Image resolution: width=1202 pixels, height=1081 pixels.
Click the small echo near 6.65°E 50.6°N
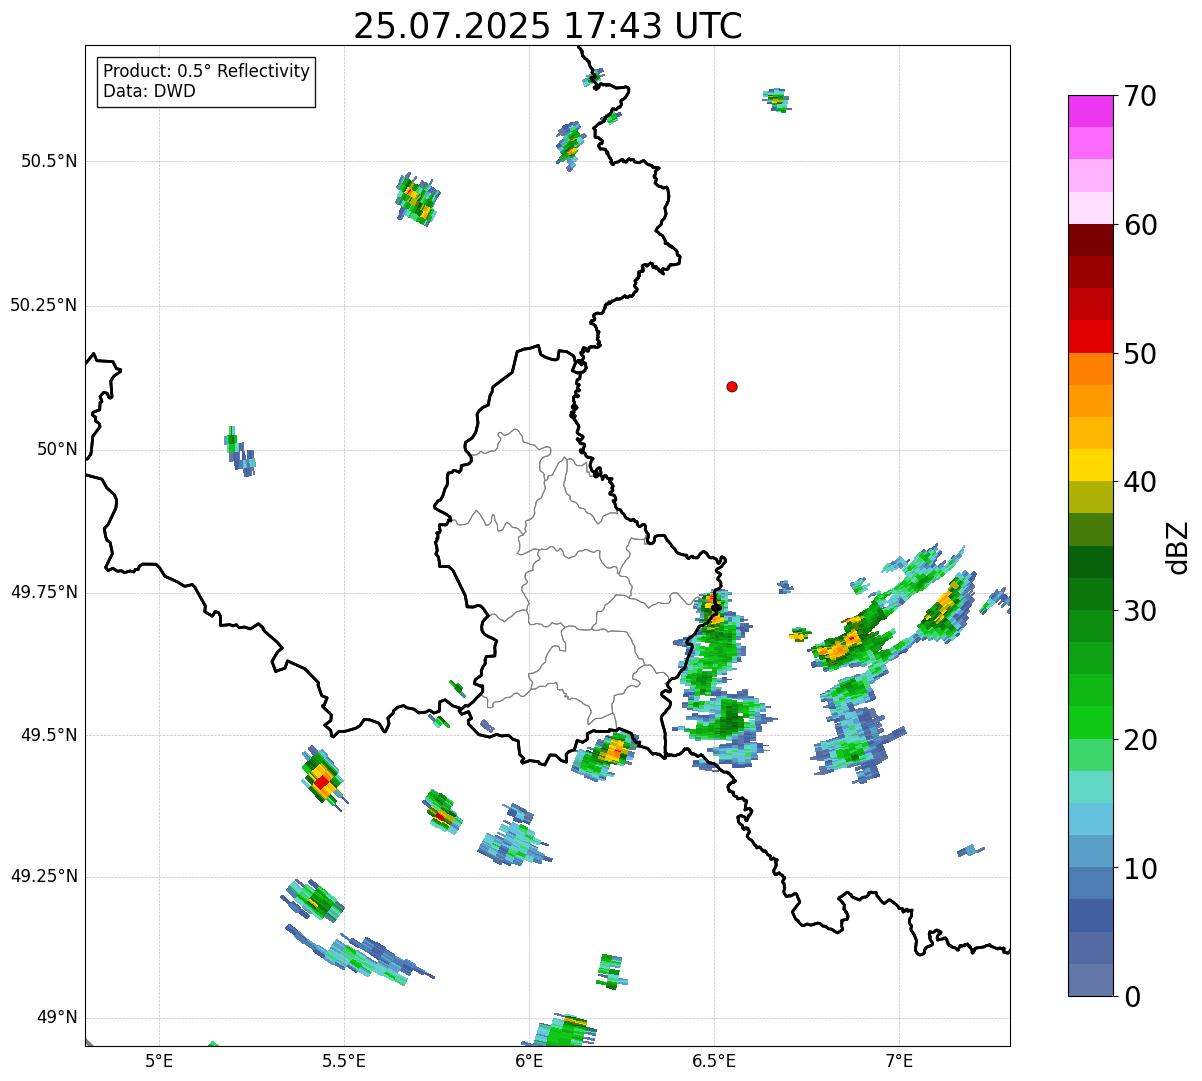[x=777, y=99]
